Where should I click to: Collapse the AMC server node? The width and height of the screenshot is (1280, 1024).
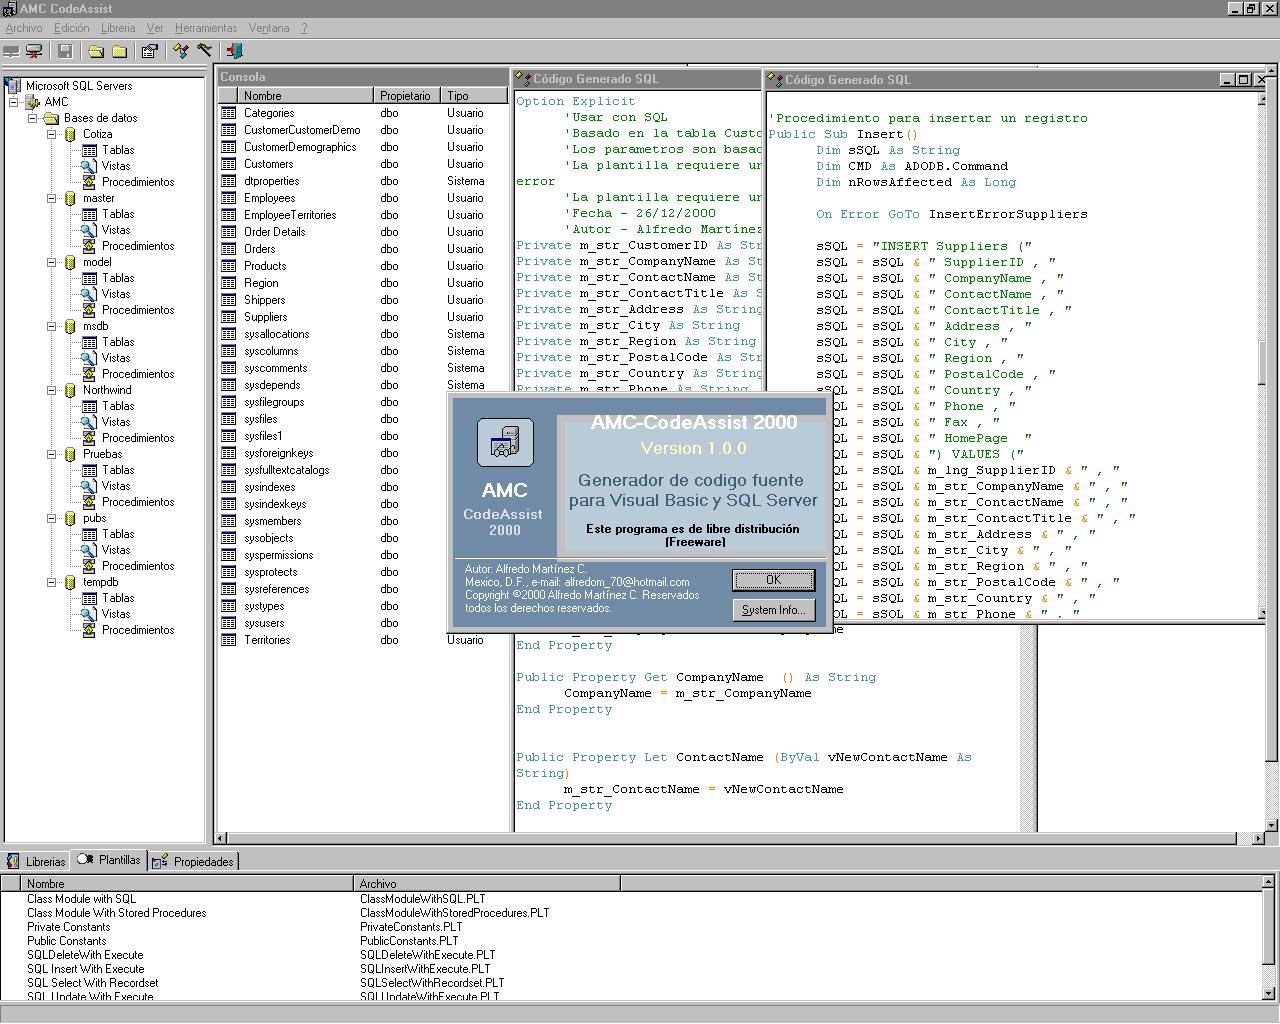tap(14, 102)
